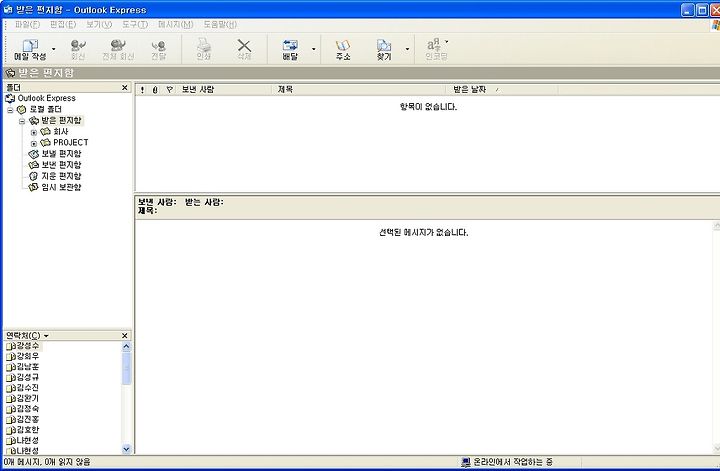Open the arrow next to 메일 작성
This screenshot has width=720, height=471.
(x=54, y=49)
